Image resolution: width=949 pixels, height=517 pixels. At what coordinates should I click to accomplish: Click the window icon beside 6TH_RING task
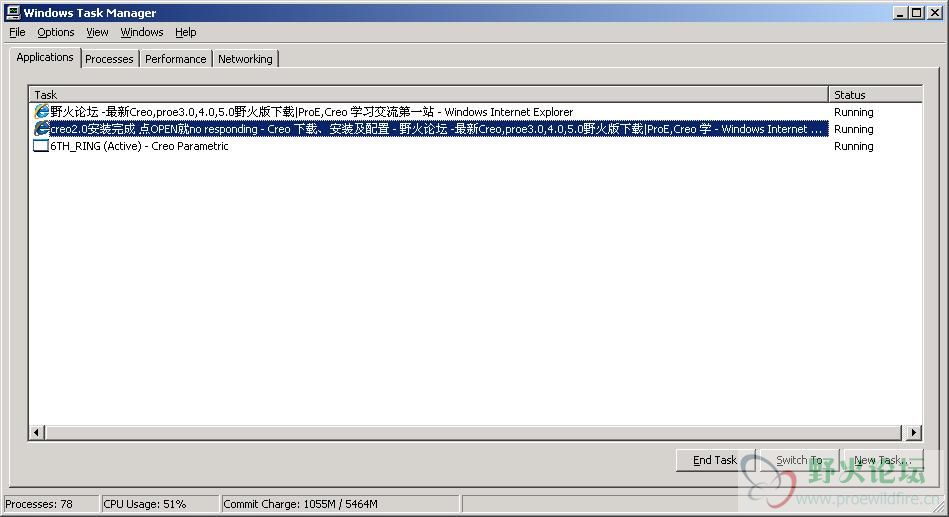tap(41, 146)
